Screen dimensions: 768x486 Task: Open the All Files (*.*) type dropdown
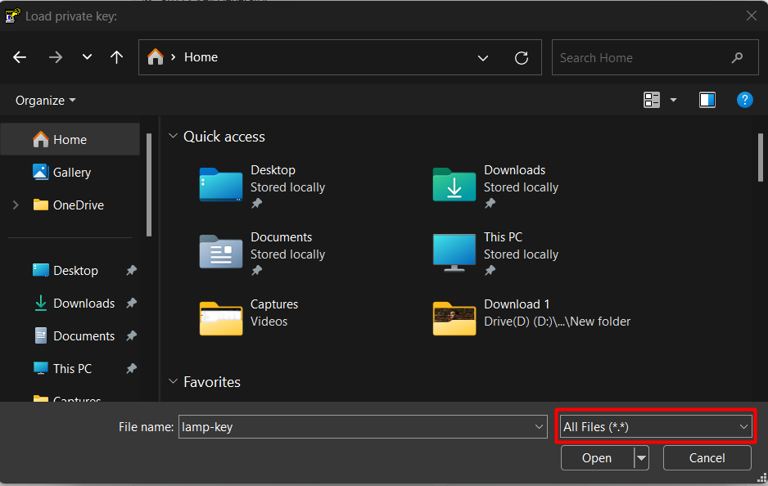click(x=655, y=427)
